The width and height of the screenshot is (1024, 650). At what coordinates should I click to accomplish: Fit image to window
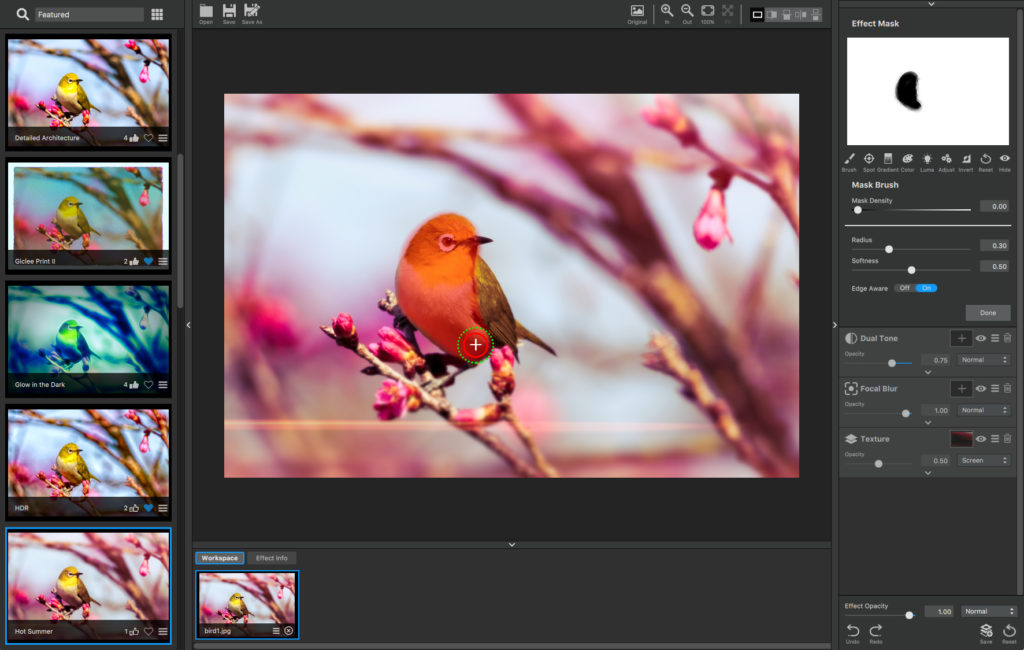click(728, 14)
